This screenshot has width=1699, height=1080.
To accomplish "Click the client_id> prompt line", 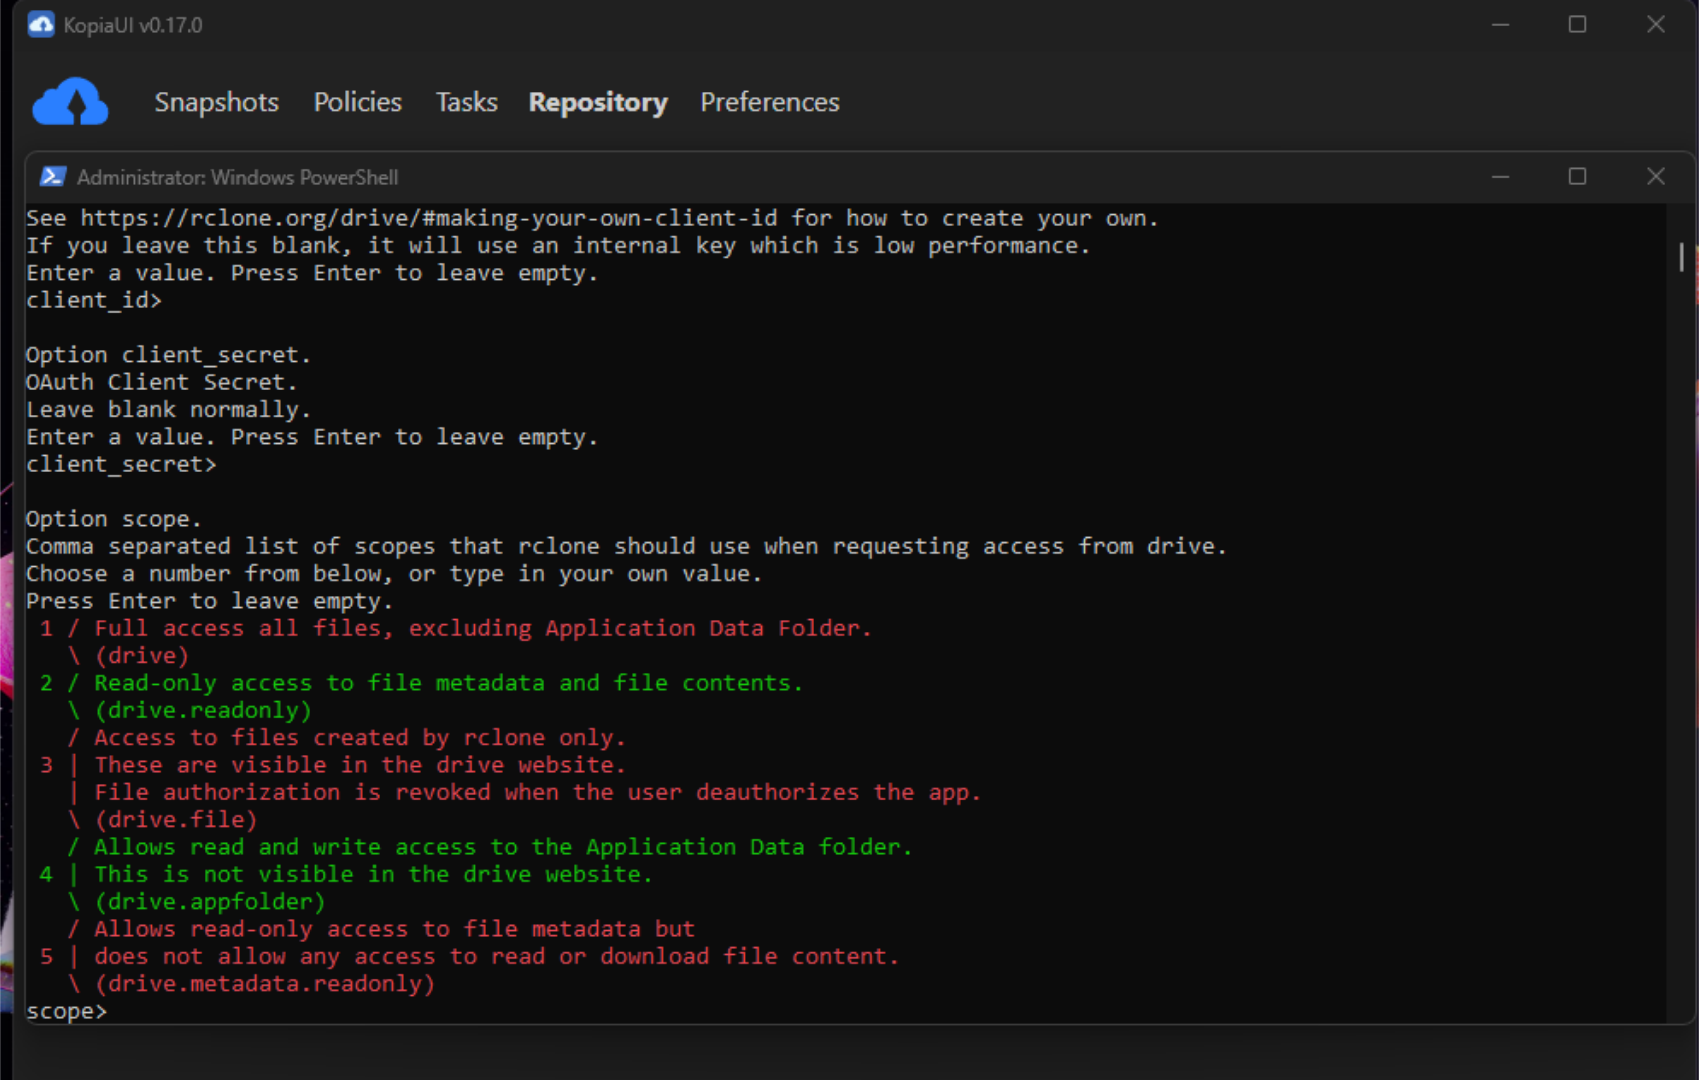I will click(94, 300).
